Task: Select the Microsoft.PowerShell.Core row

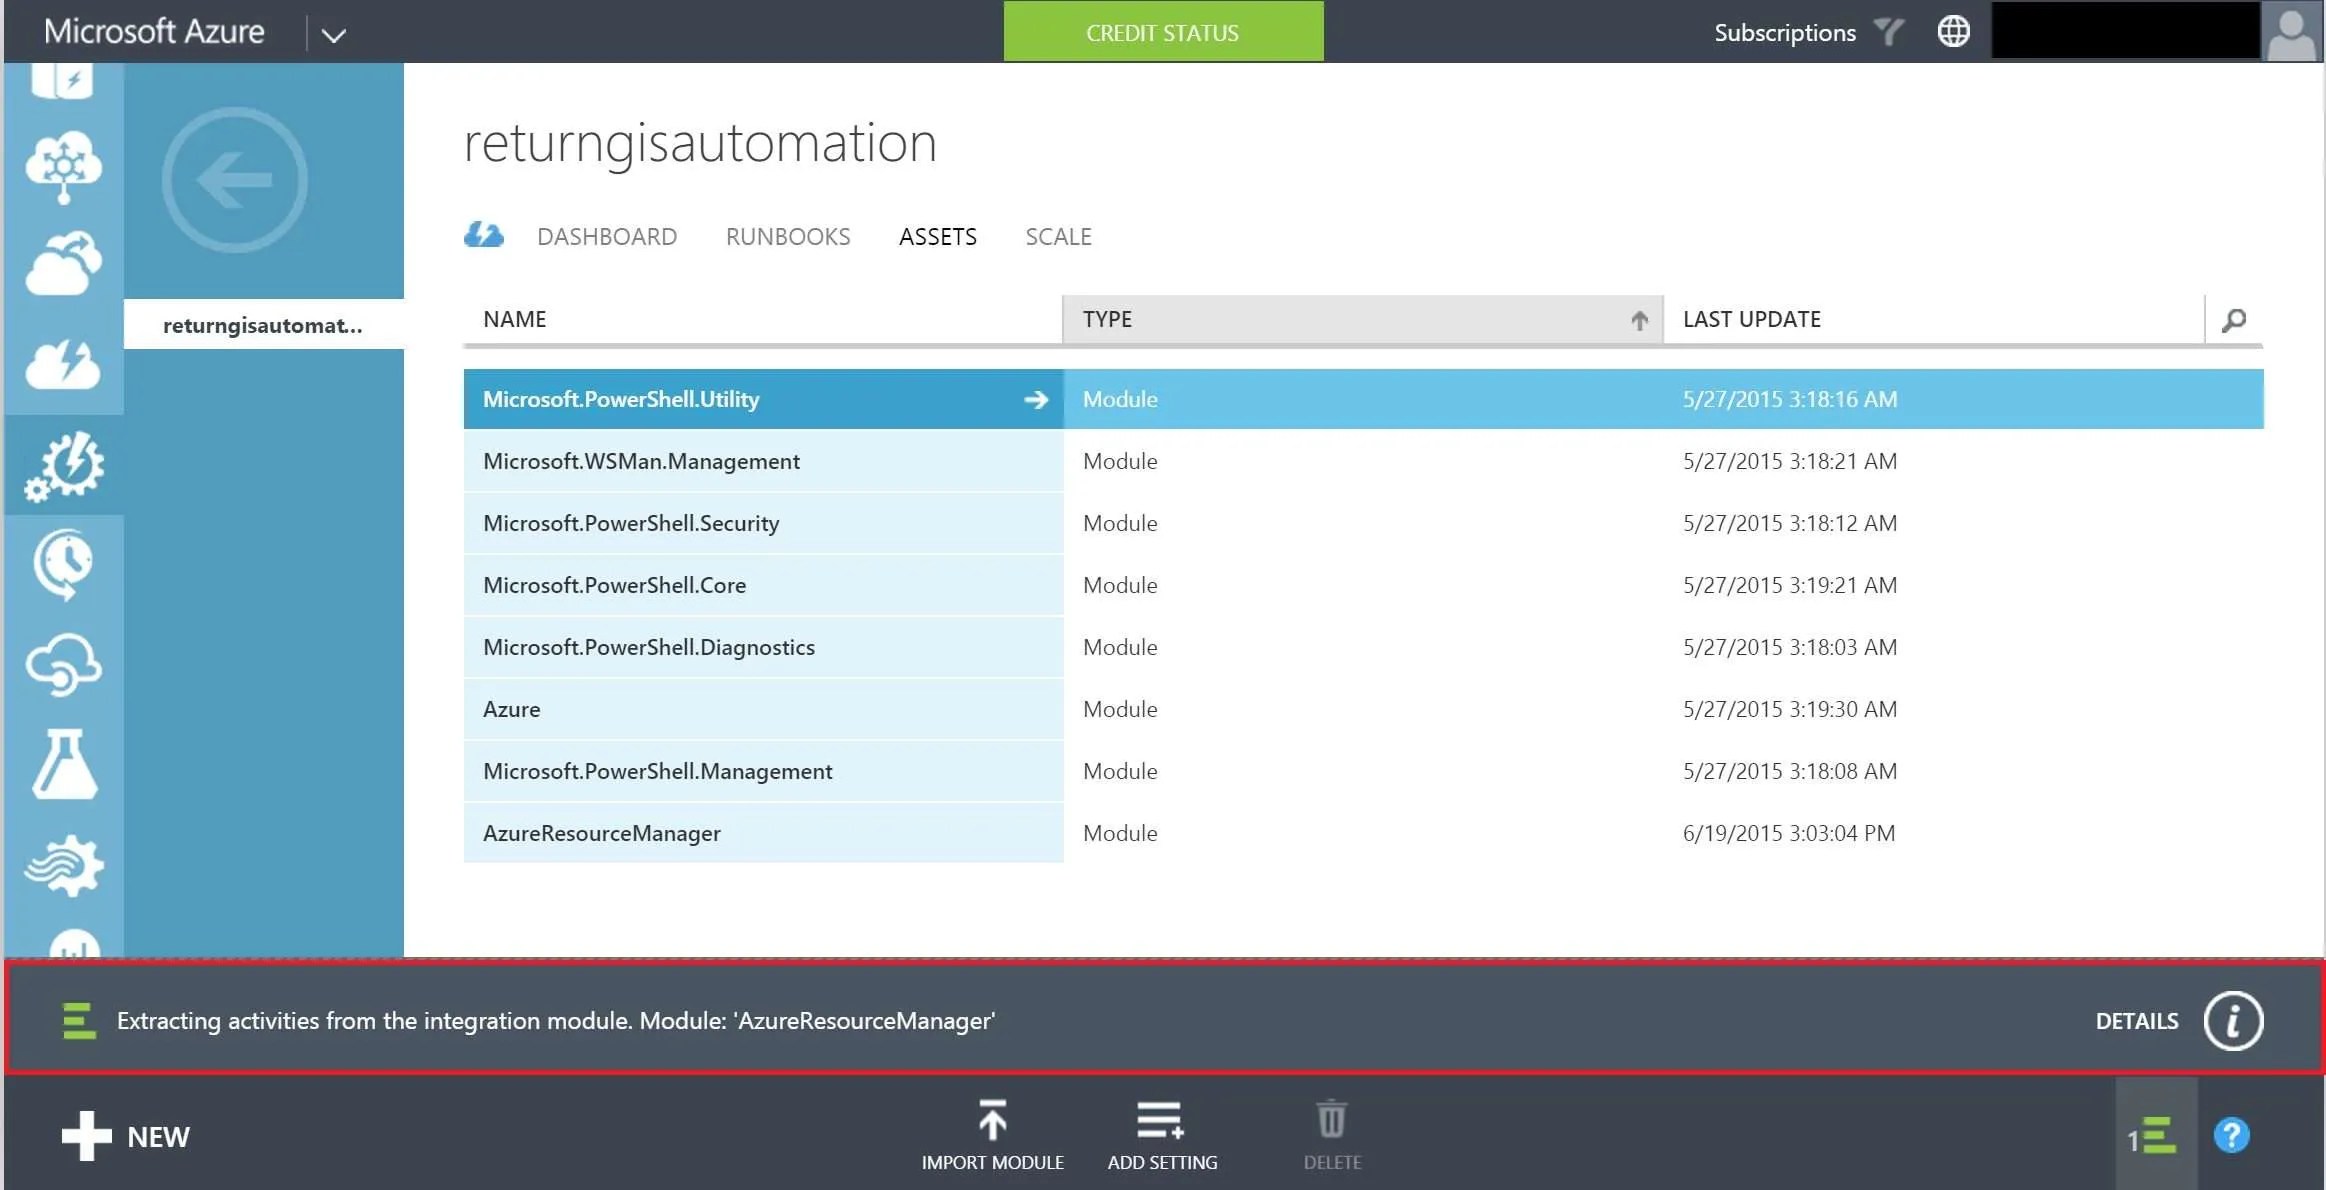Action: pos(1363,585)
